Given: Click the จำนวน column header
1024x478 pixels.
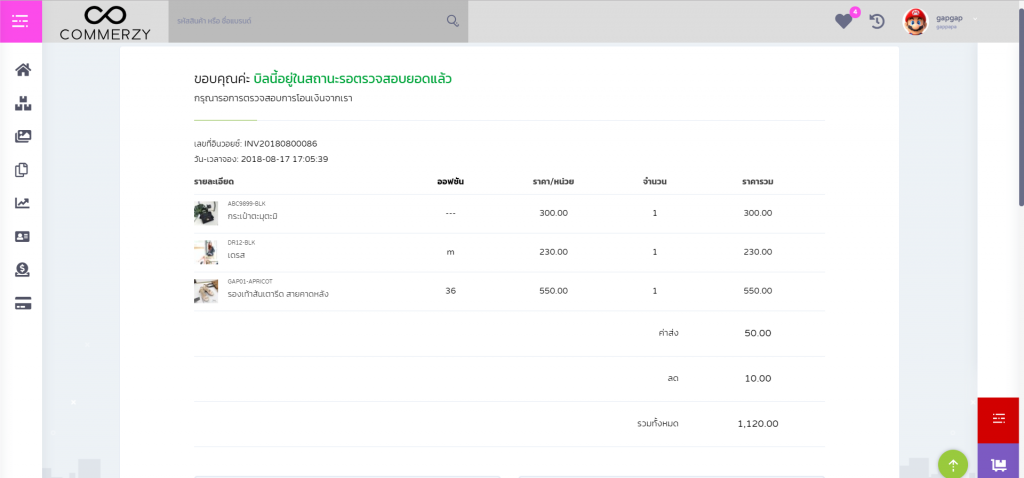Looking at the screenshot, I should (654, 181).
